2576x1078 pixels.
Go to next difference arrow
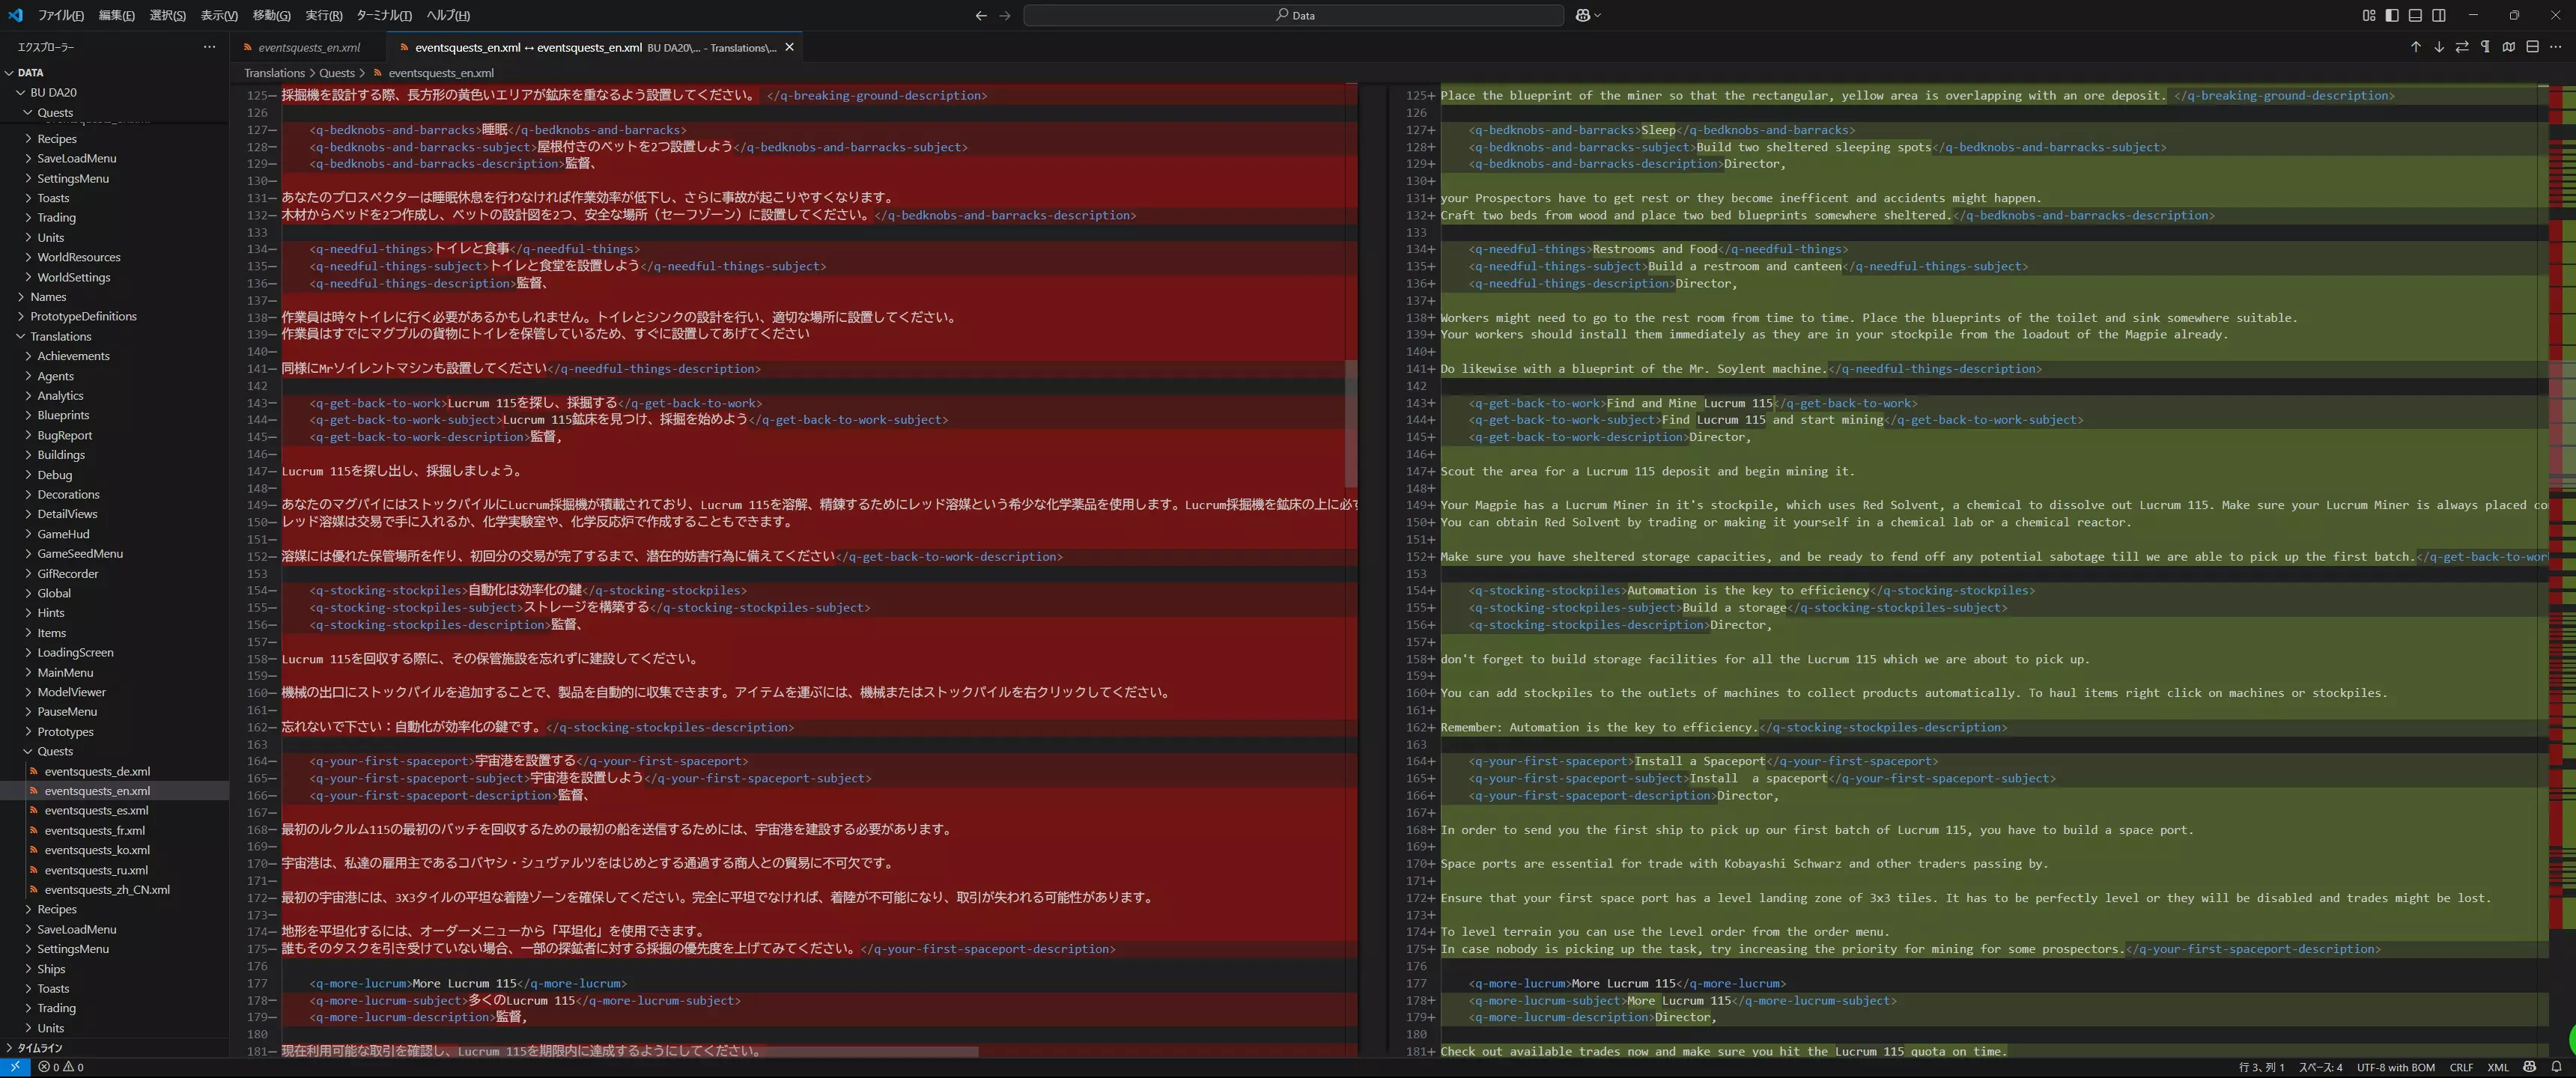tap(2439, 47)
